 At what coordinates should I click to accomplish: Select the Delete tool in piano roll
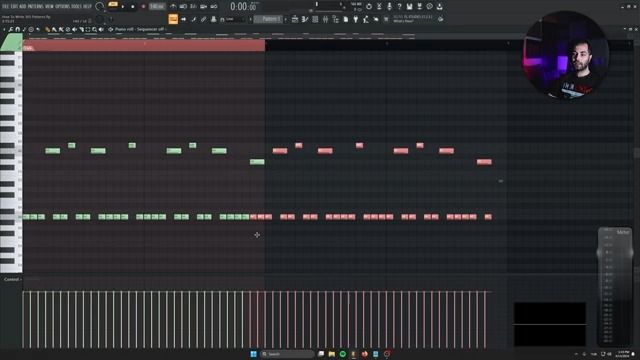[61, 29]
